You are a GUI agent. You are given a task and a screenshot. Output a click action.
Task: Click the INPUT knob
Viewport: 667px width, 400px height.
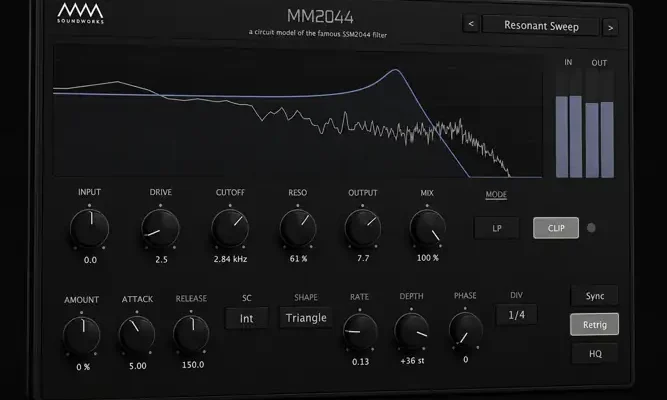pos(89,229)
